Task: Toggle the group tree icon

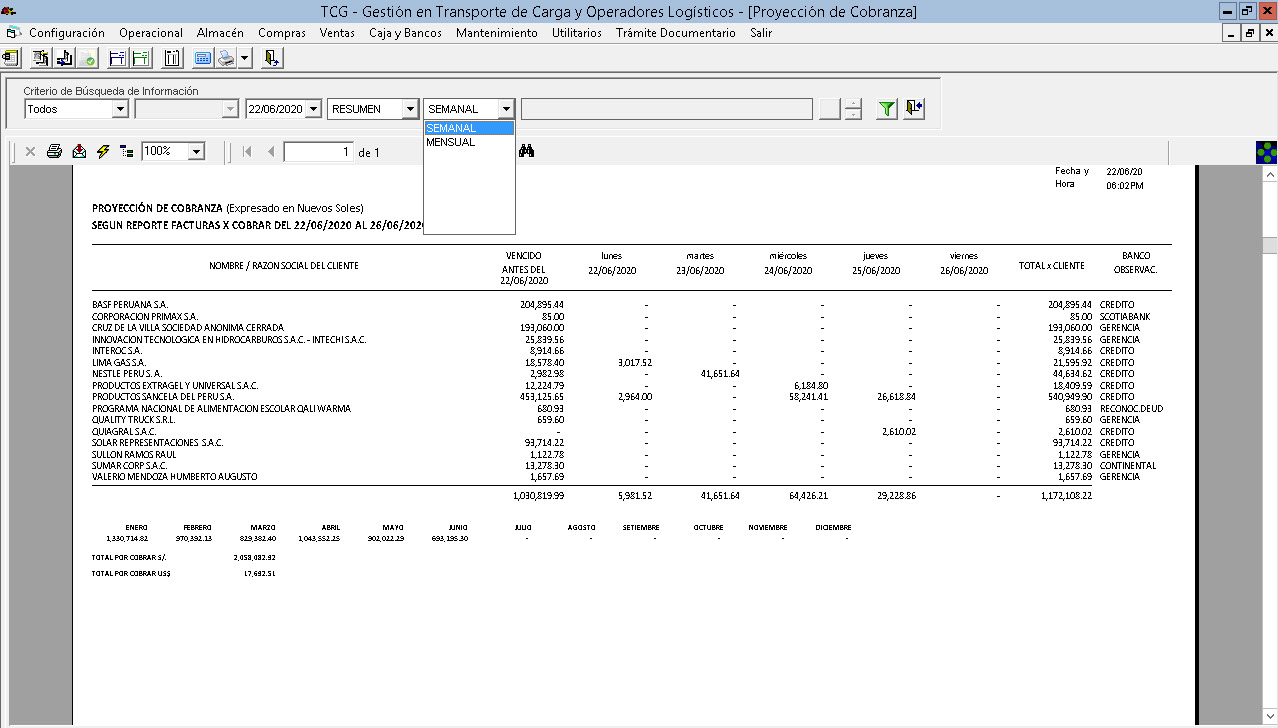Action: pos(126,151)
